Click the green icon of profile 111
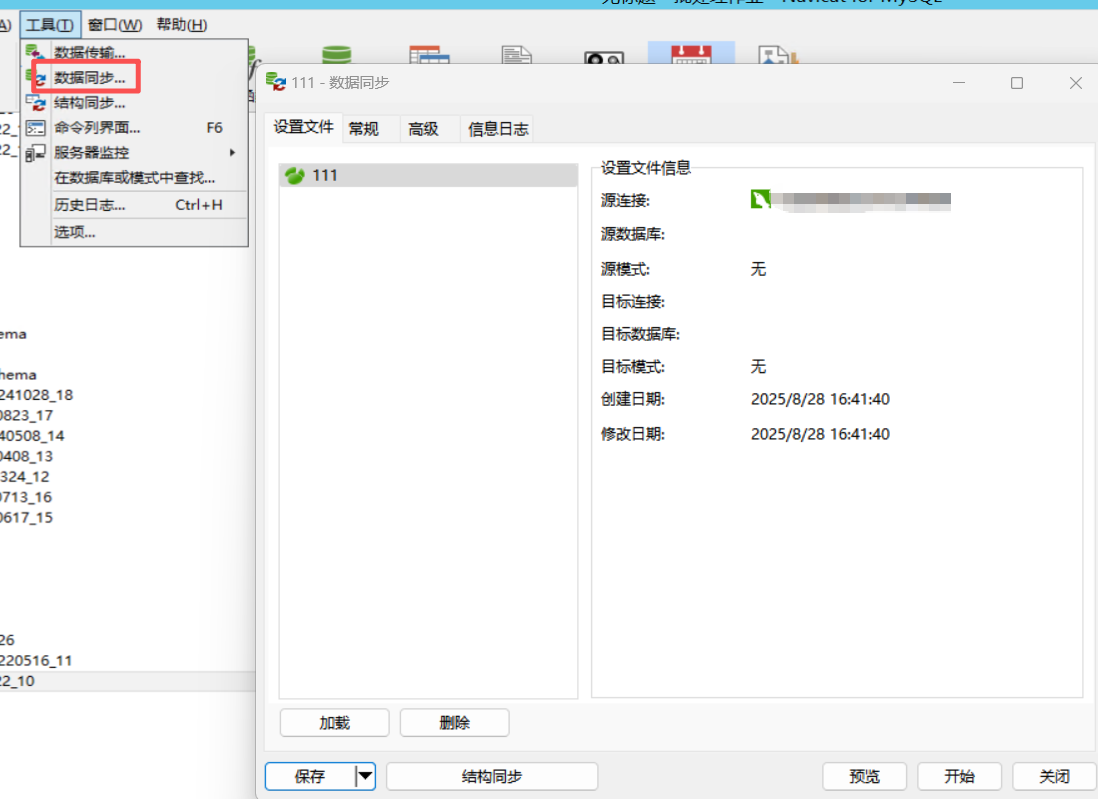Viewport: 1098px width, 799px height. 295,175
